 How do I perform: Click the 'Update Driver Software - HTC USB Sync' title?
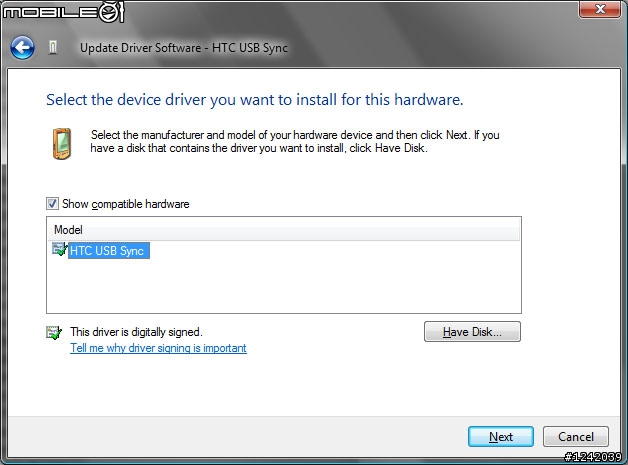[184, 48]
